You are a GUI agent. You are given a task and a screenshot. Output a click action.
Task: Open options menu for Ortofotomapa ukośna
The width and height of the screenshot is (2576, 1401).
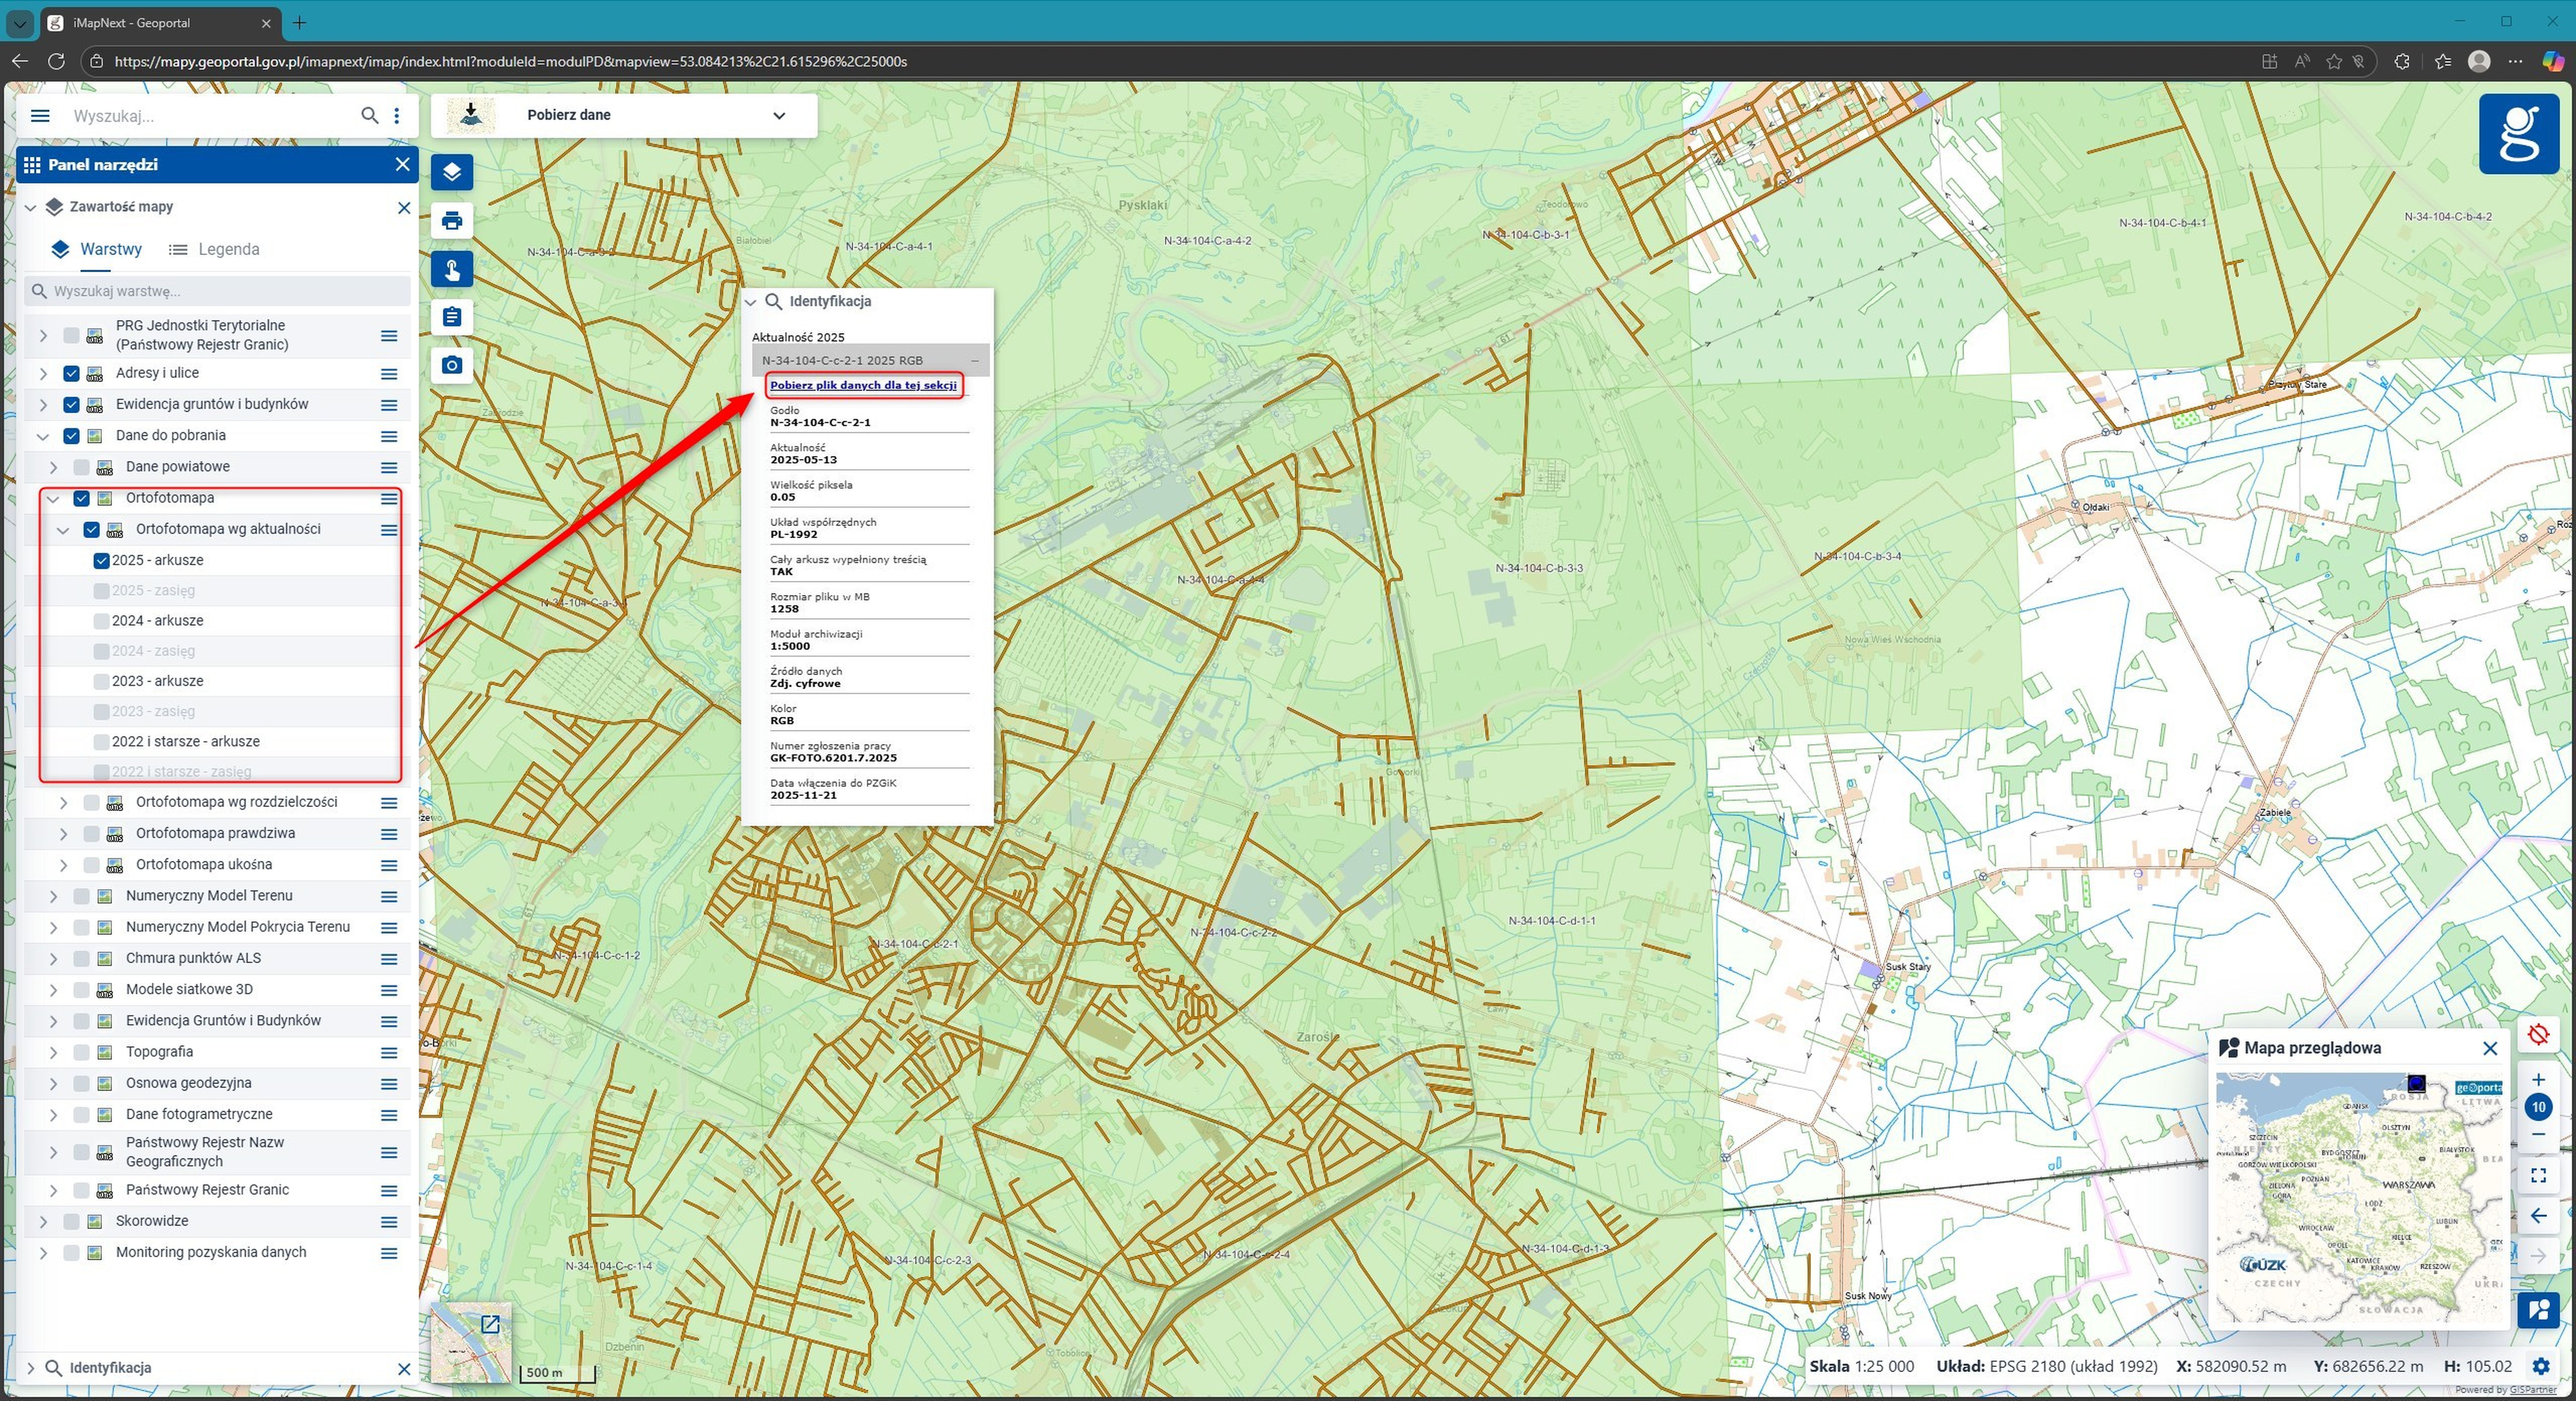(389, 865)
